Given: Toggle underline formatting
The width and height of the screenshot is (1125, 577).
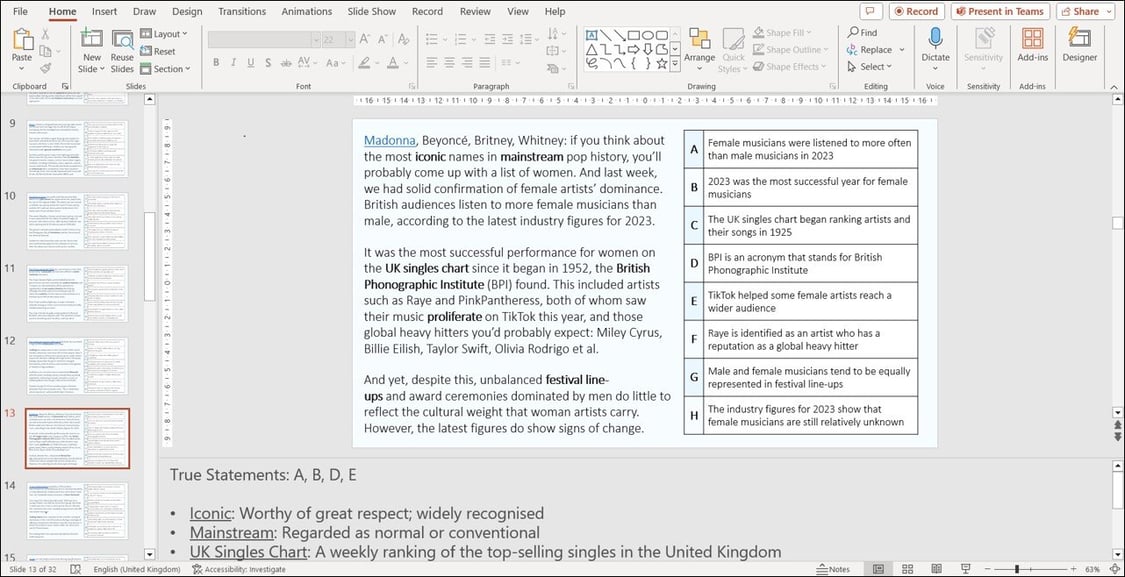Looking at the screenshot, I should click(250, 62).
